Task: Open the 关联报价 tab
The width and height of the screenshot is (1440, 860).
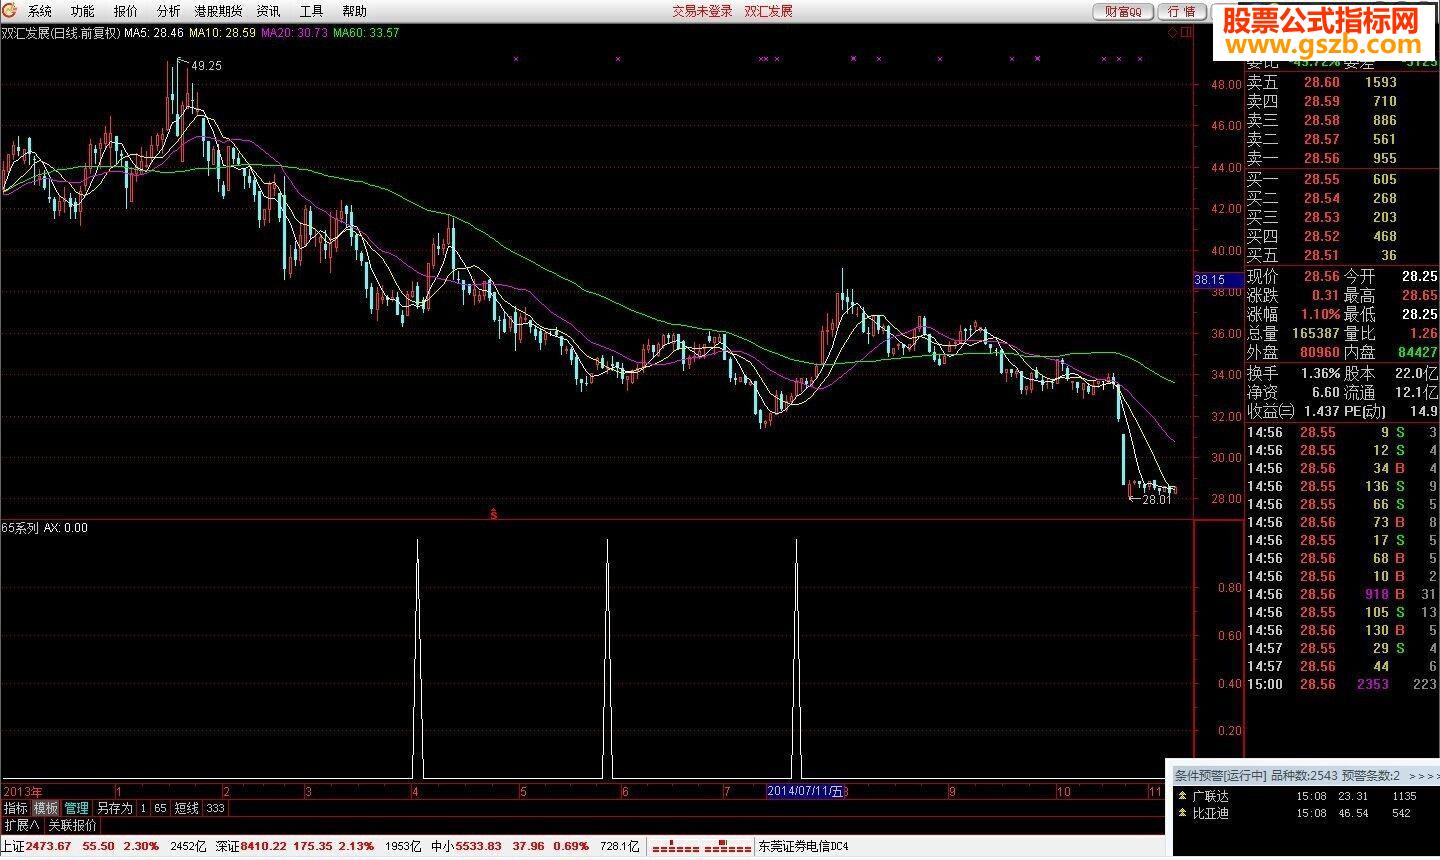Action: pos(72,826)
